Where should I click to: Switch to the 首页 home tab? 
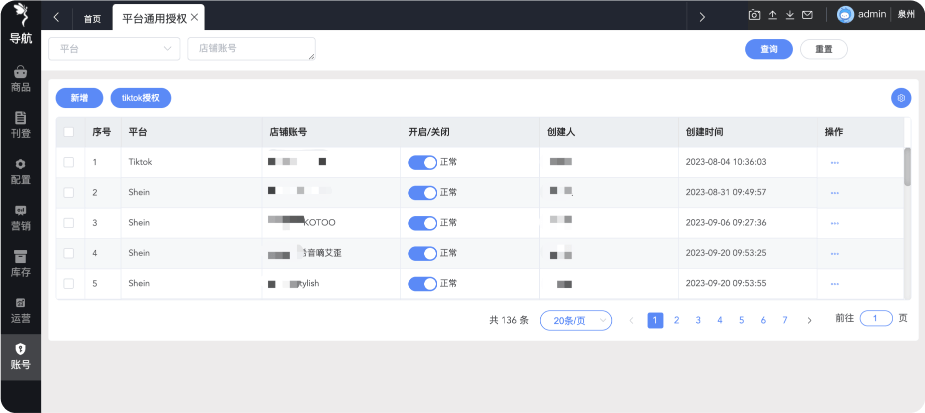[x=92, y=18]
